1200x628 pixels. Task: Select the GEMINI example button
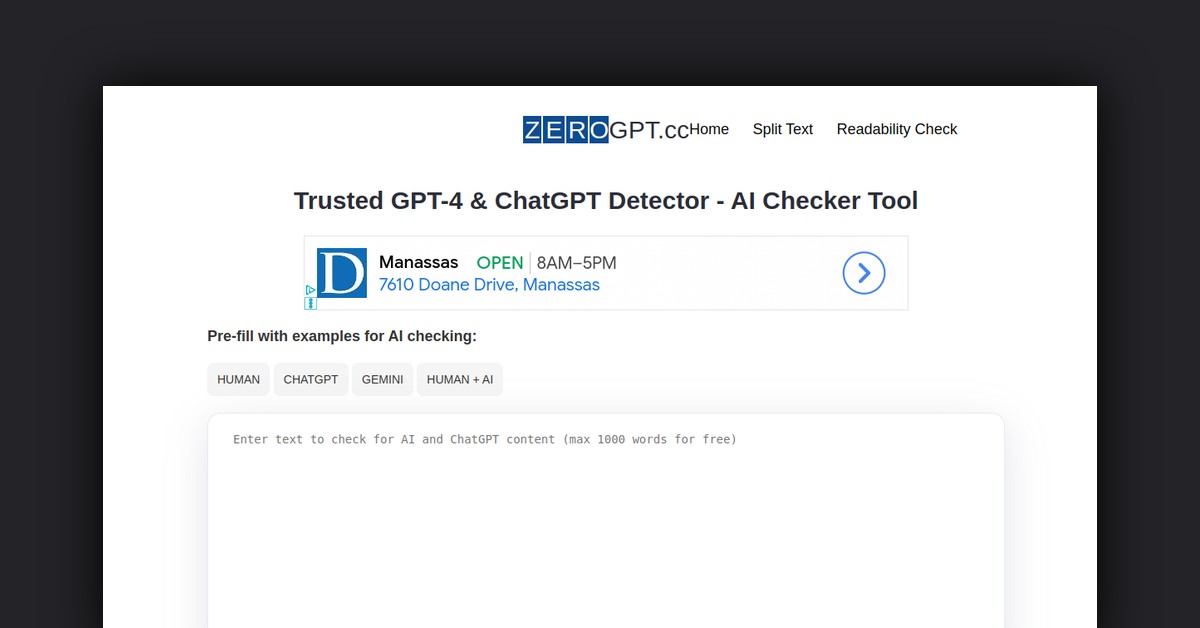tap(382, 380)
